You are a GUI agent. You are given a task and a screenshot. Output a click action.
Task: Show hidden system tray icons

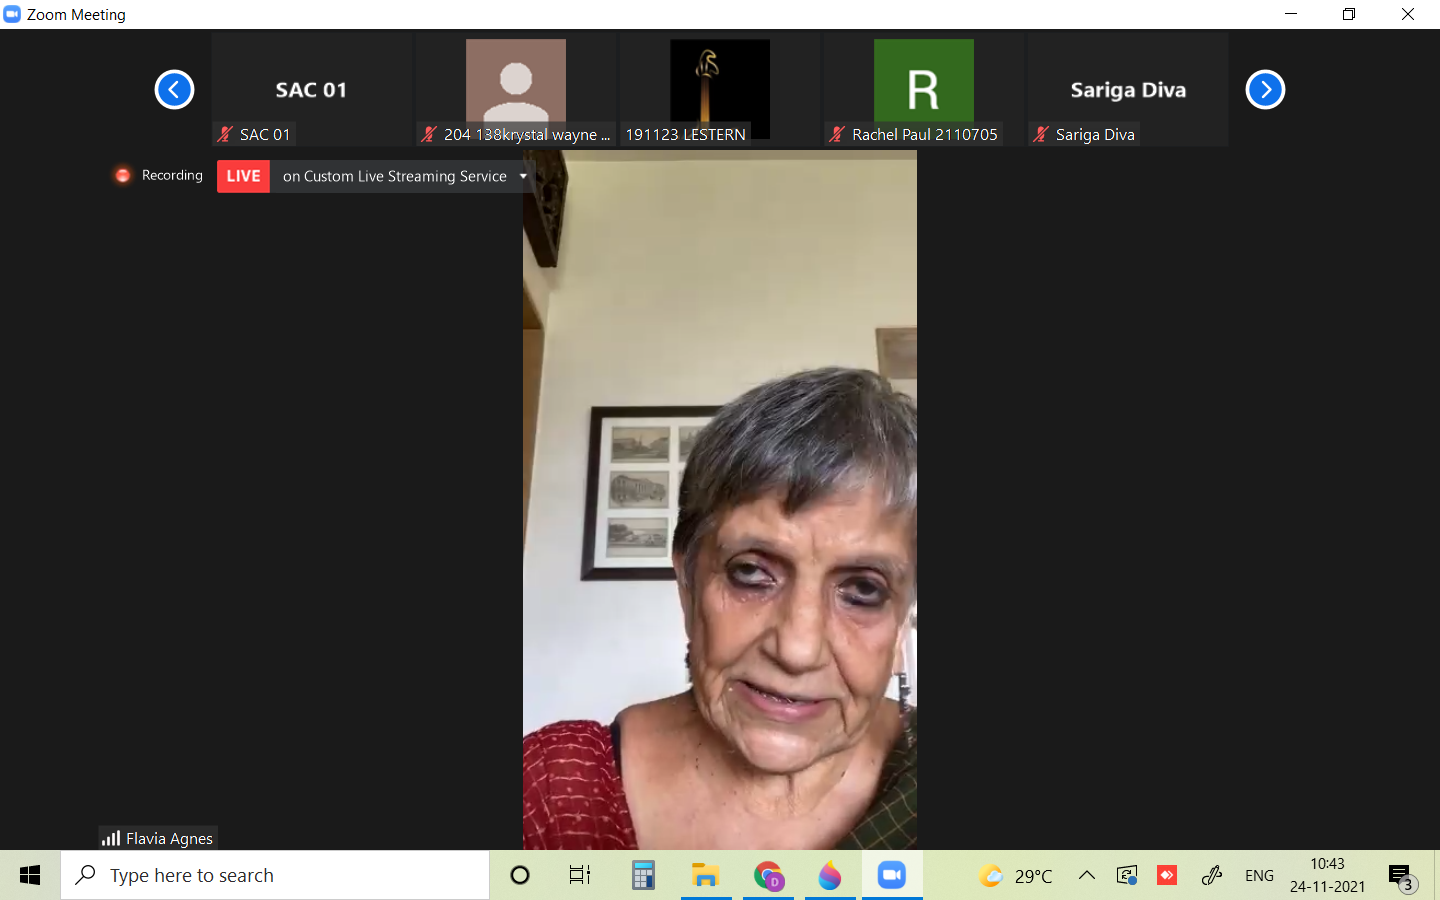[1087, 876]
